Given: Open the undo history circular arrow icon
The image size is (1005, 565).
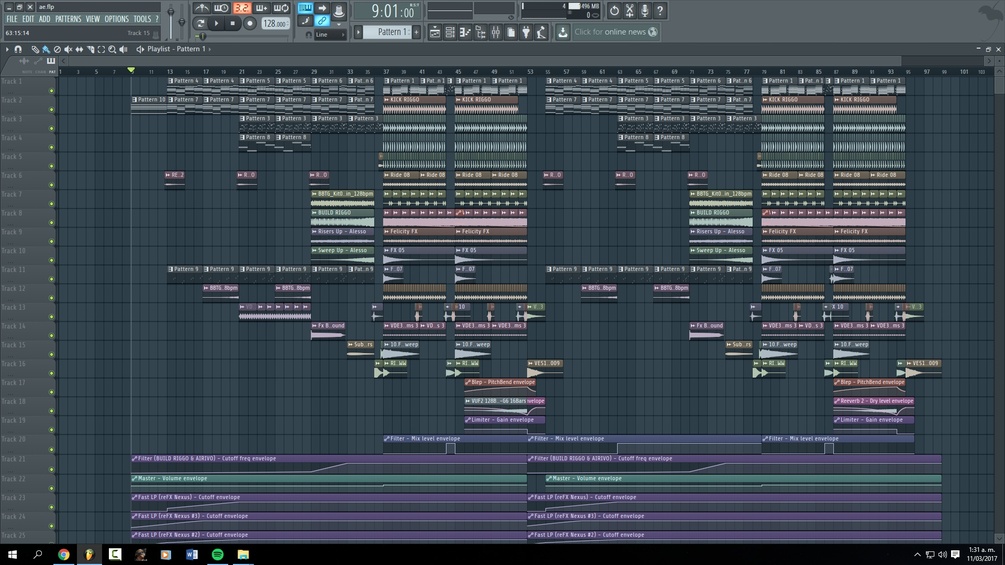Looking at the screenshot, I should (614, 10).
